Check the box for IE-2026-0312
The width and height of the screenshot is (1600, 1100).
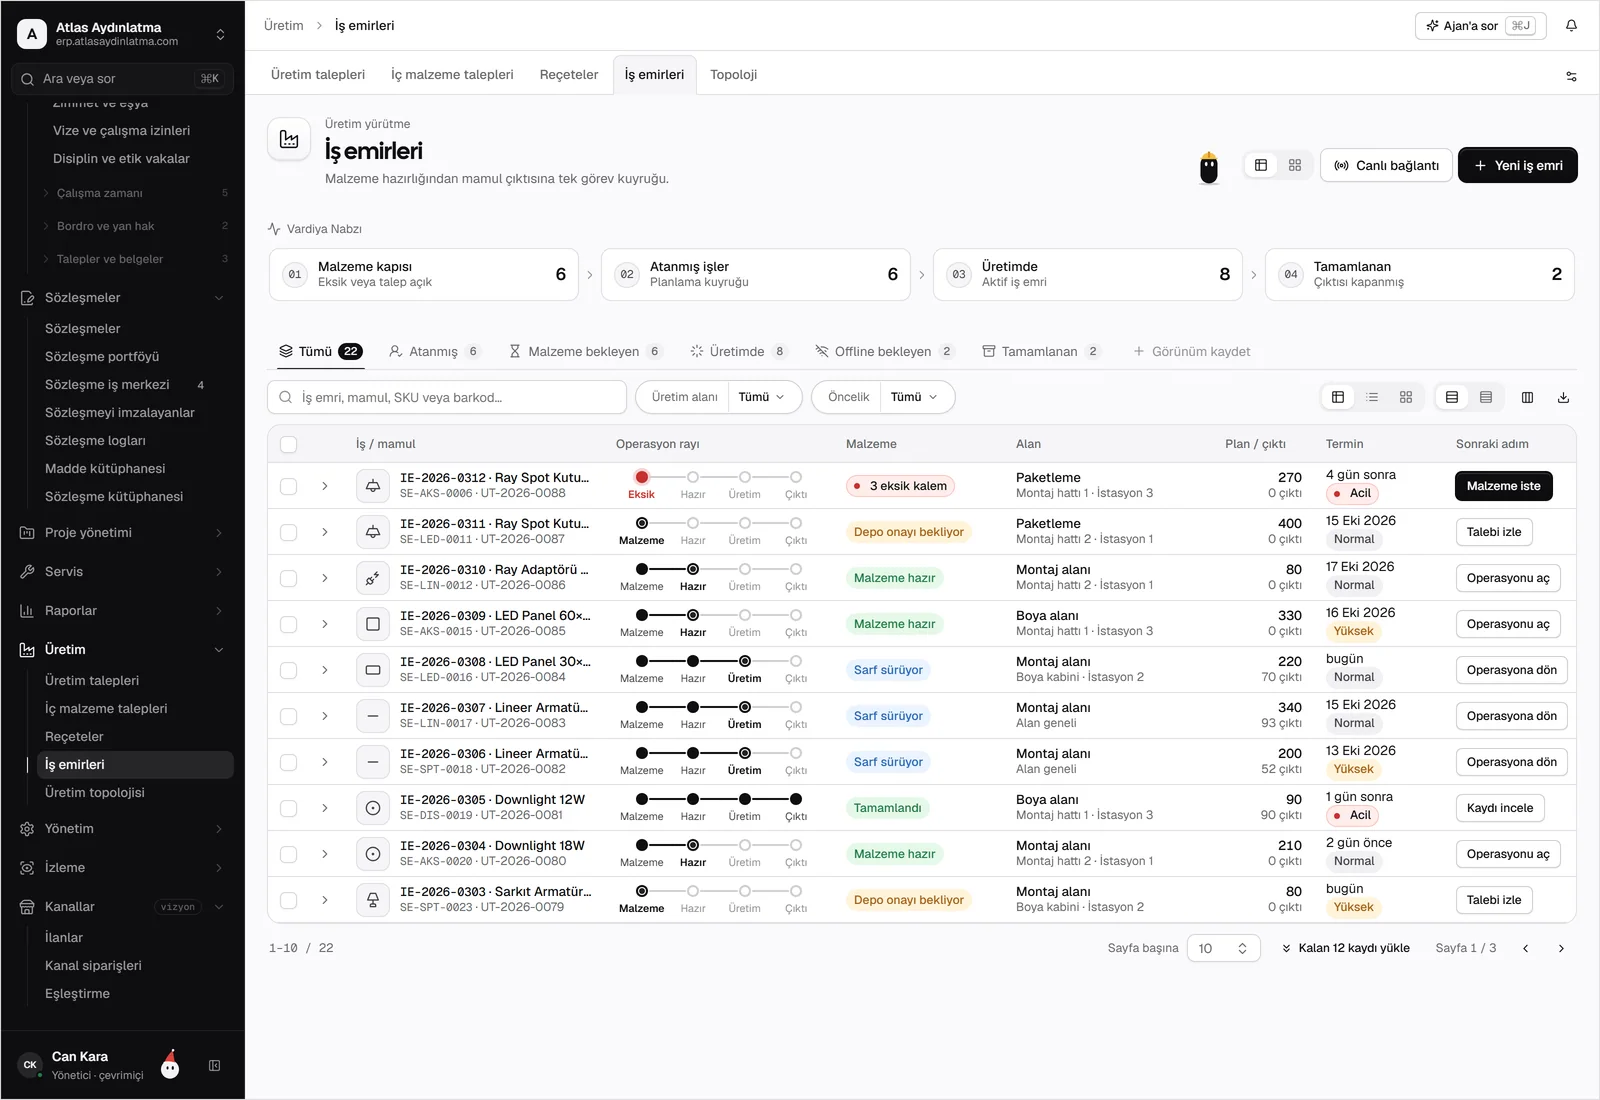pyautogui.click(x=288, y=486)
